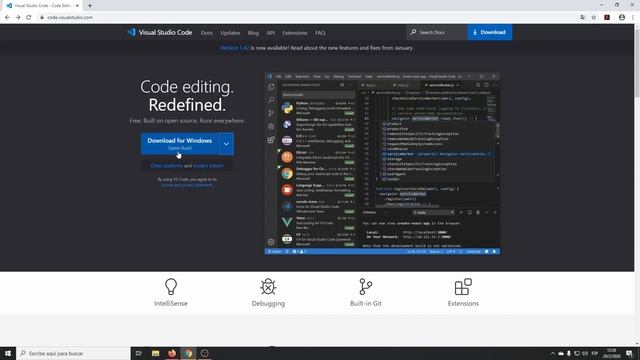Viewport: 640px width, 360px height.
Task: Reload the current page
Action: (x=29, y=17)
